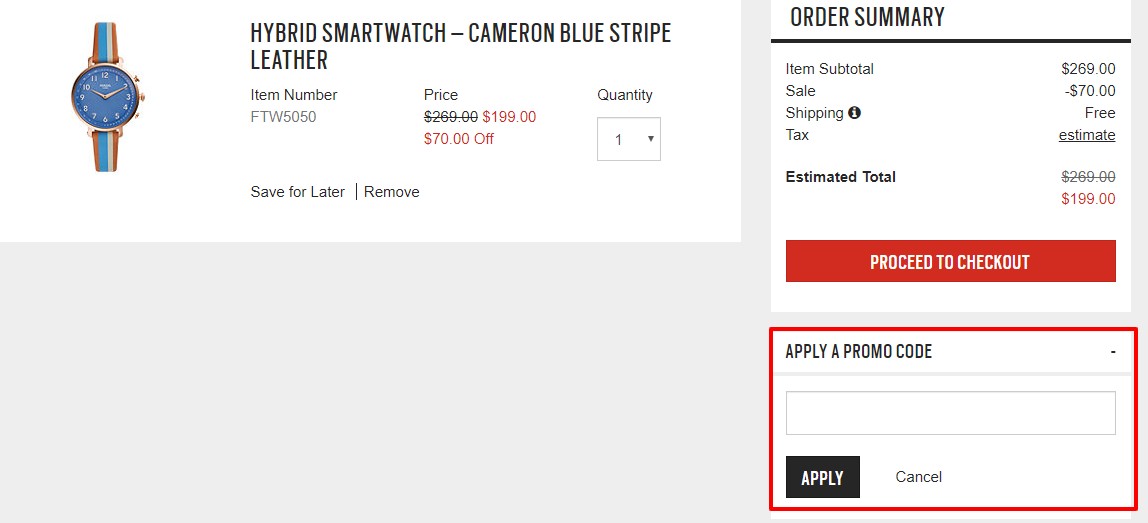This screenshot has width=1148, height=523.
Task: Click the Free shipping value
Action: 1100,113
